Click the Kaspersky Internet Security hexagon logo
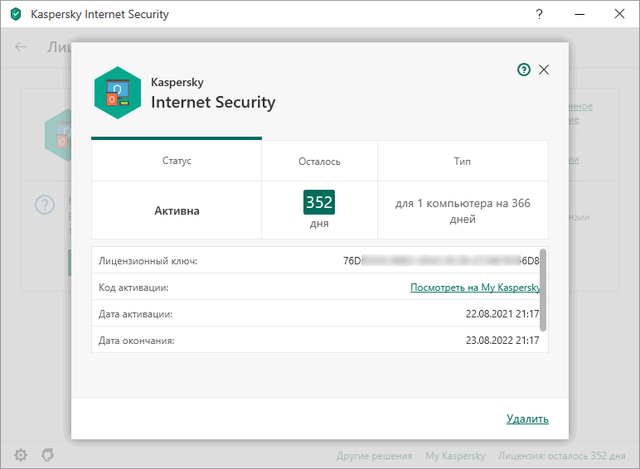The image size is (640, 469). click(x=118, y=93)
